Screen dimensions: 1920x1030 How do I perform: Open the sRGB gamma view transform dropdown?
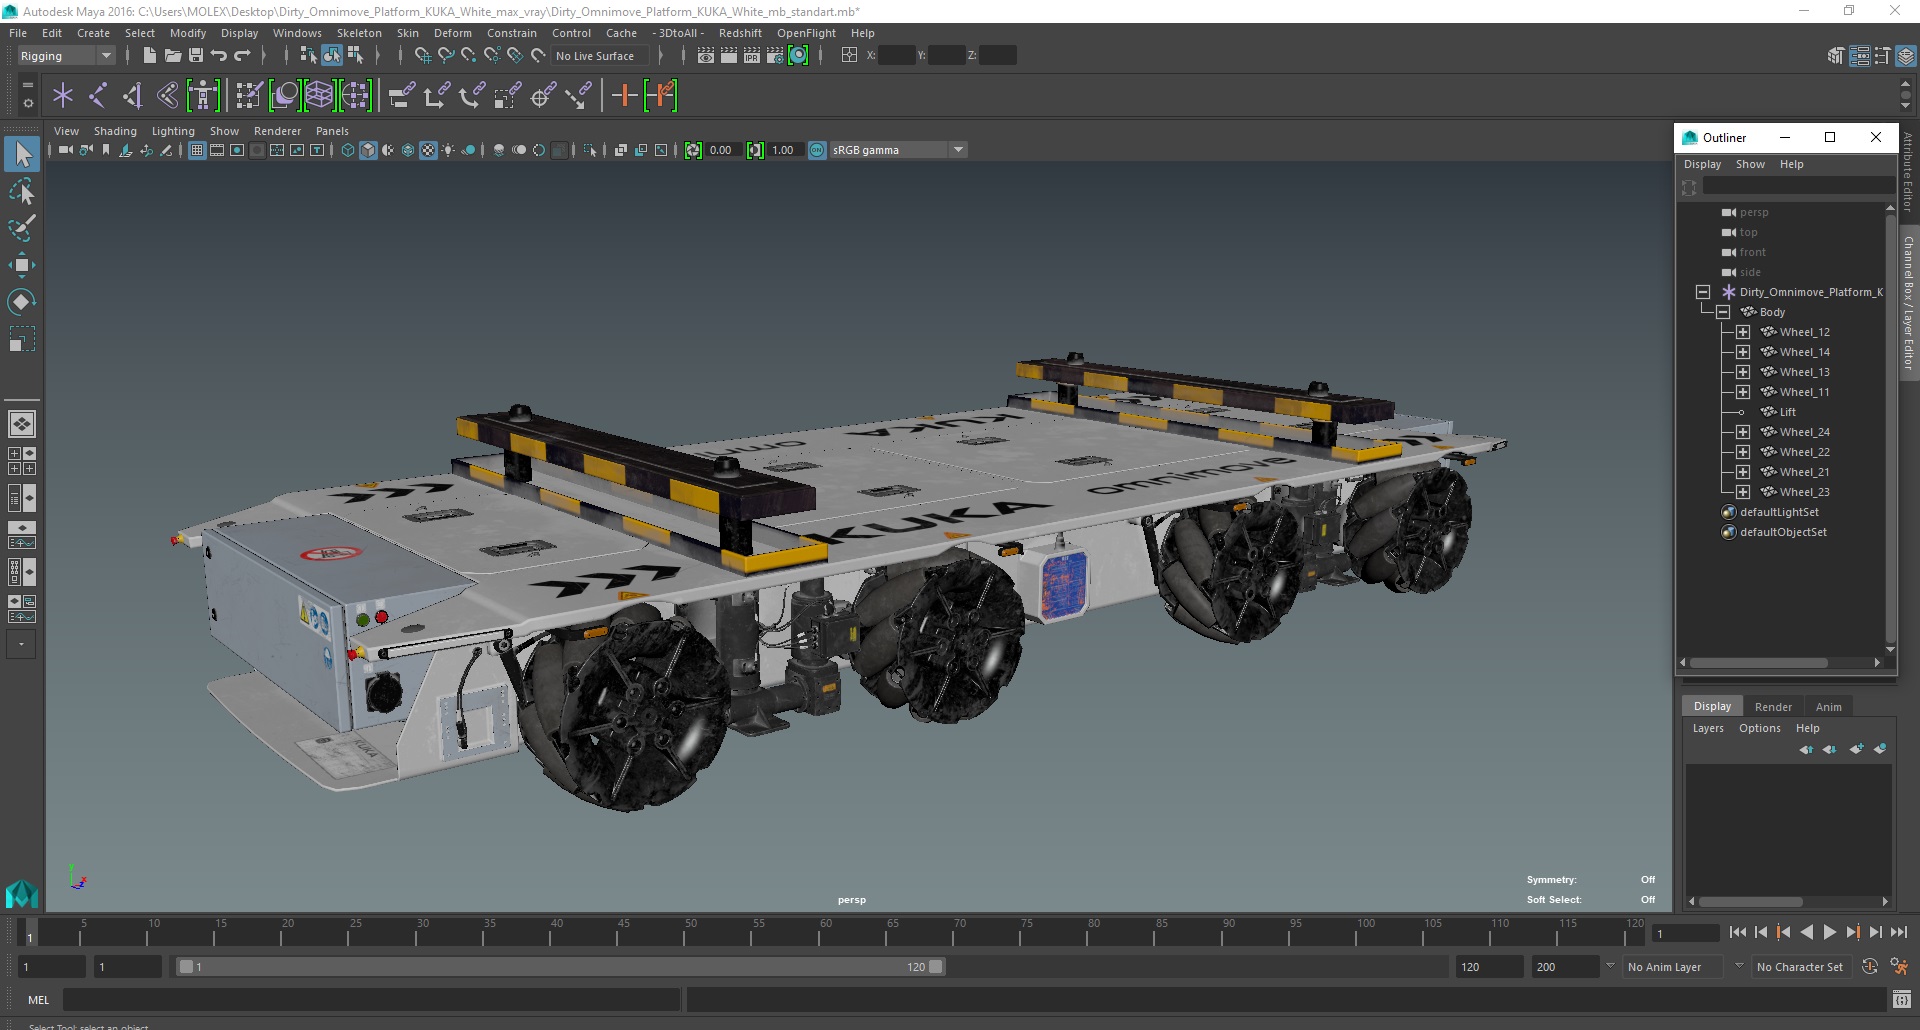coord(898,150)
